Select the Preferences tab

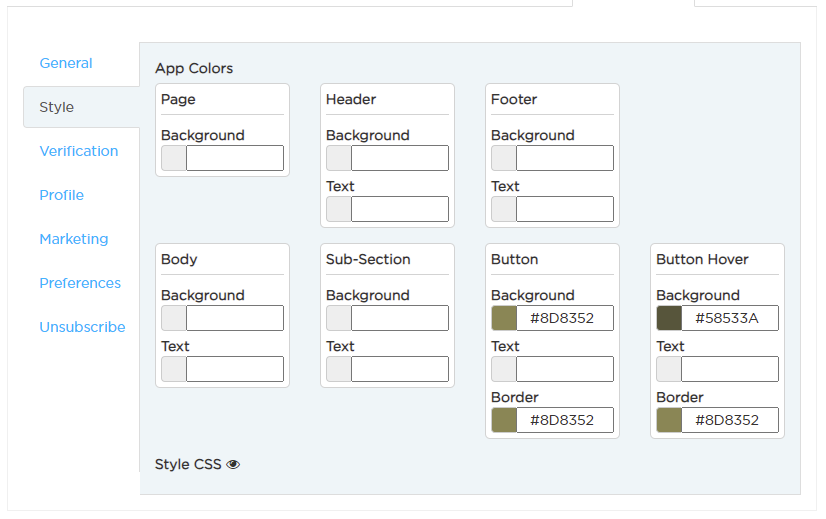pyautogui.click(x=80, y=283)
